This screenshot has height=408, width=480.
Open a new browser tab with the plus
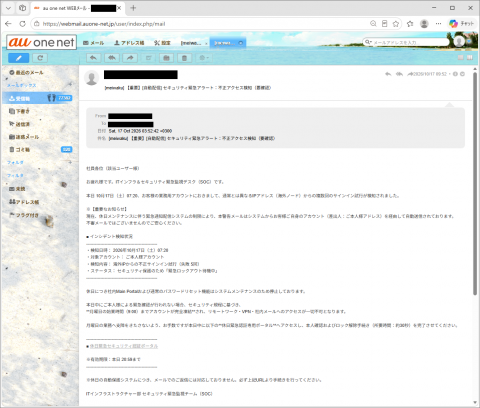point(133,8)
